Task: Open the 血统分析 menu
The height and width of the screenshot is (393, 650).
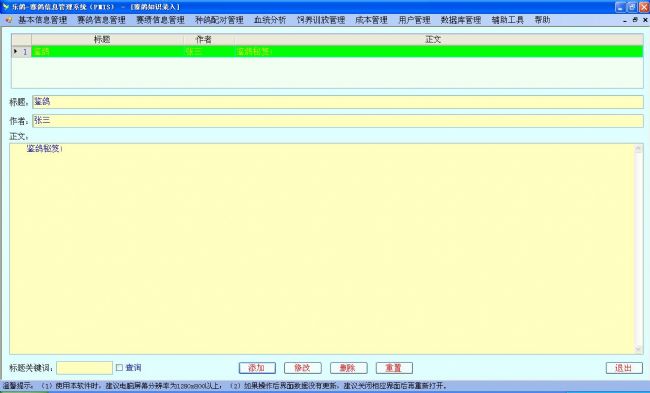Action: (x=270, y=20)
